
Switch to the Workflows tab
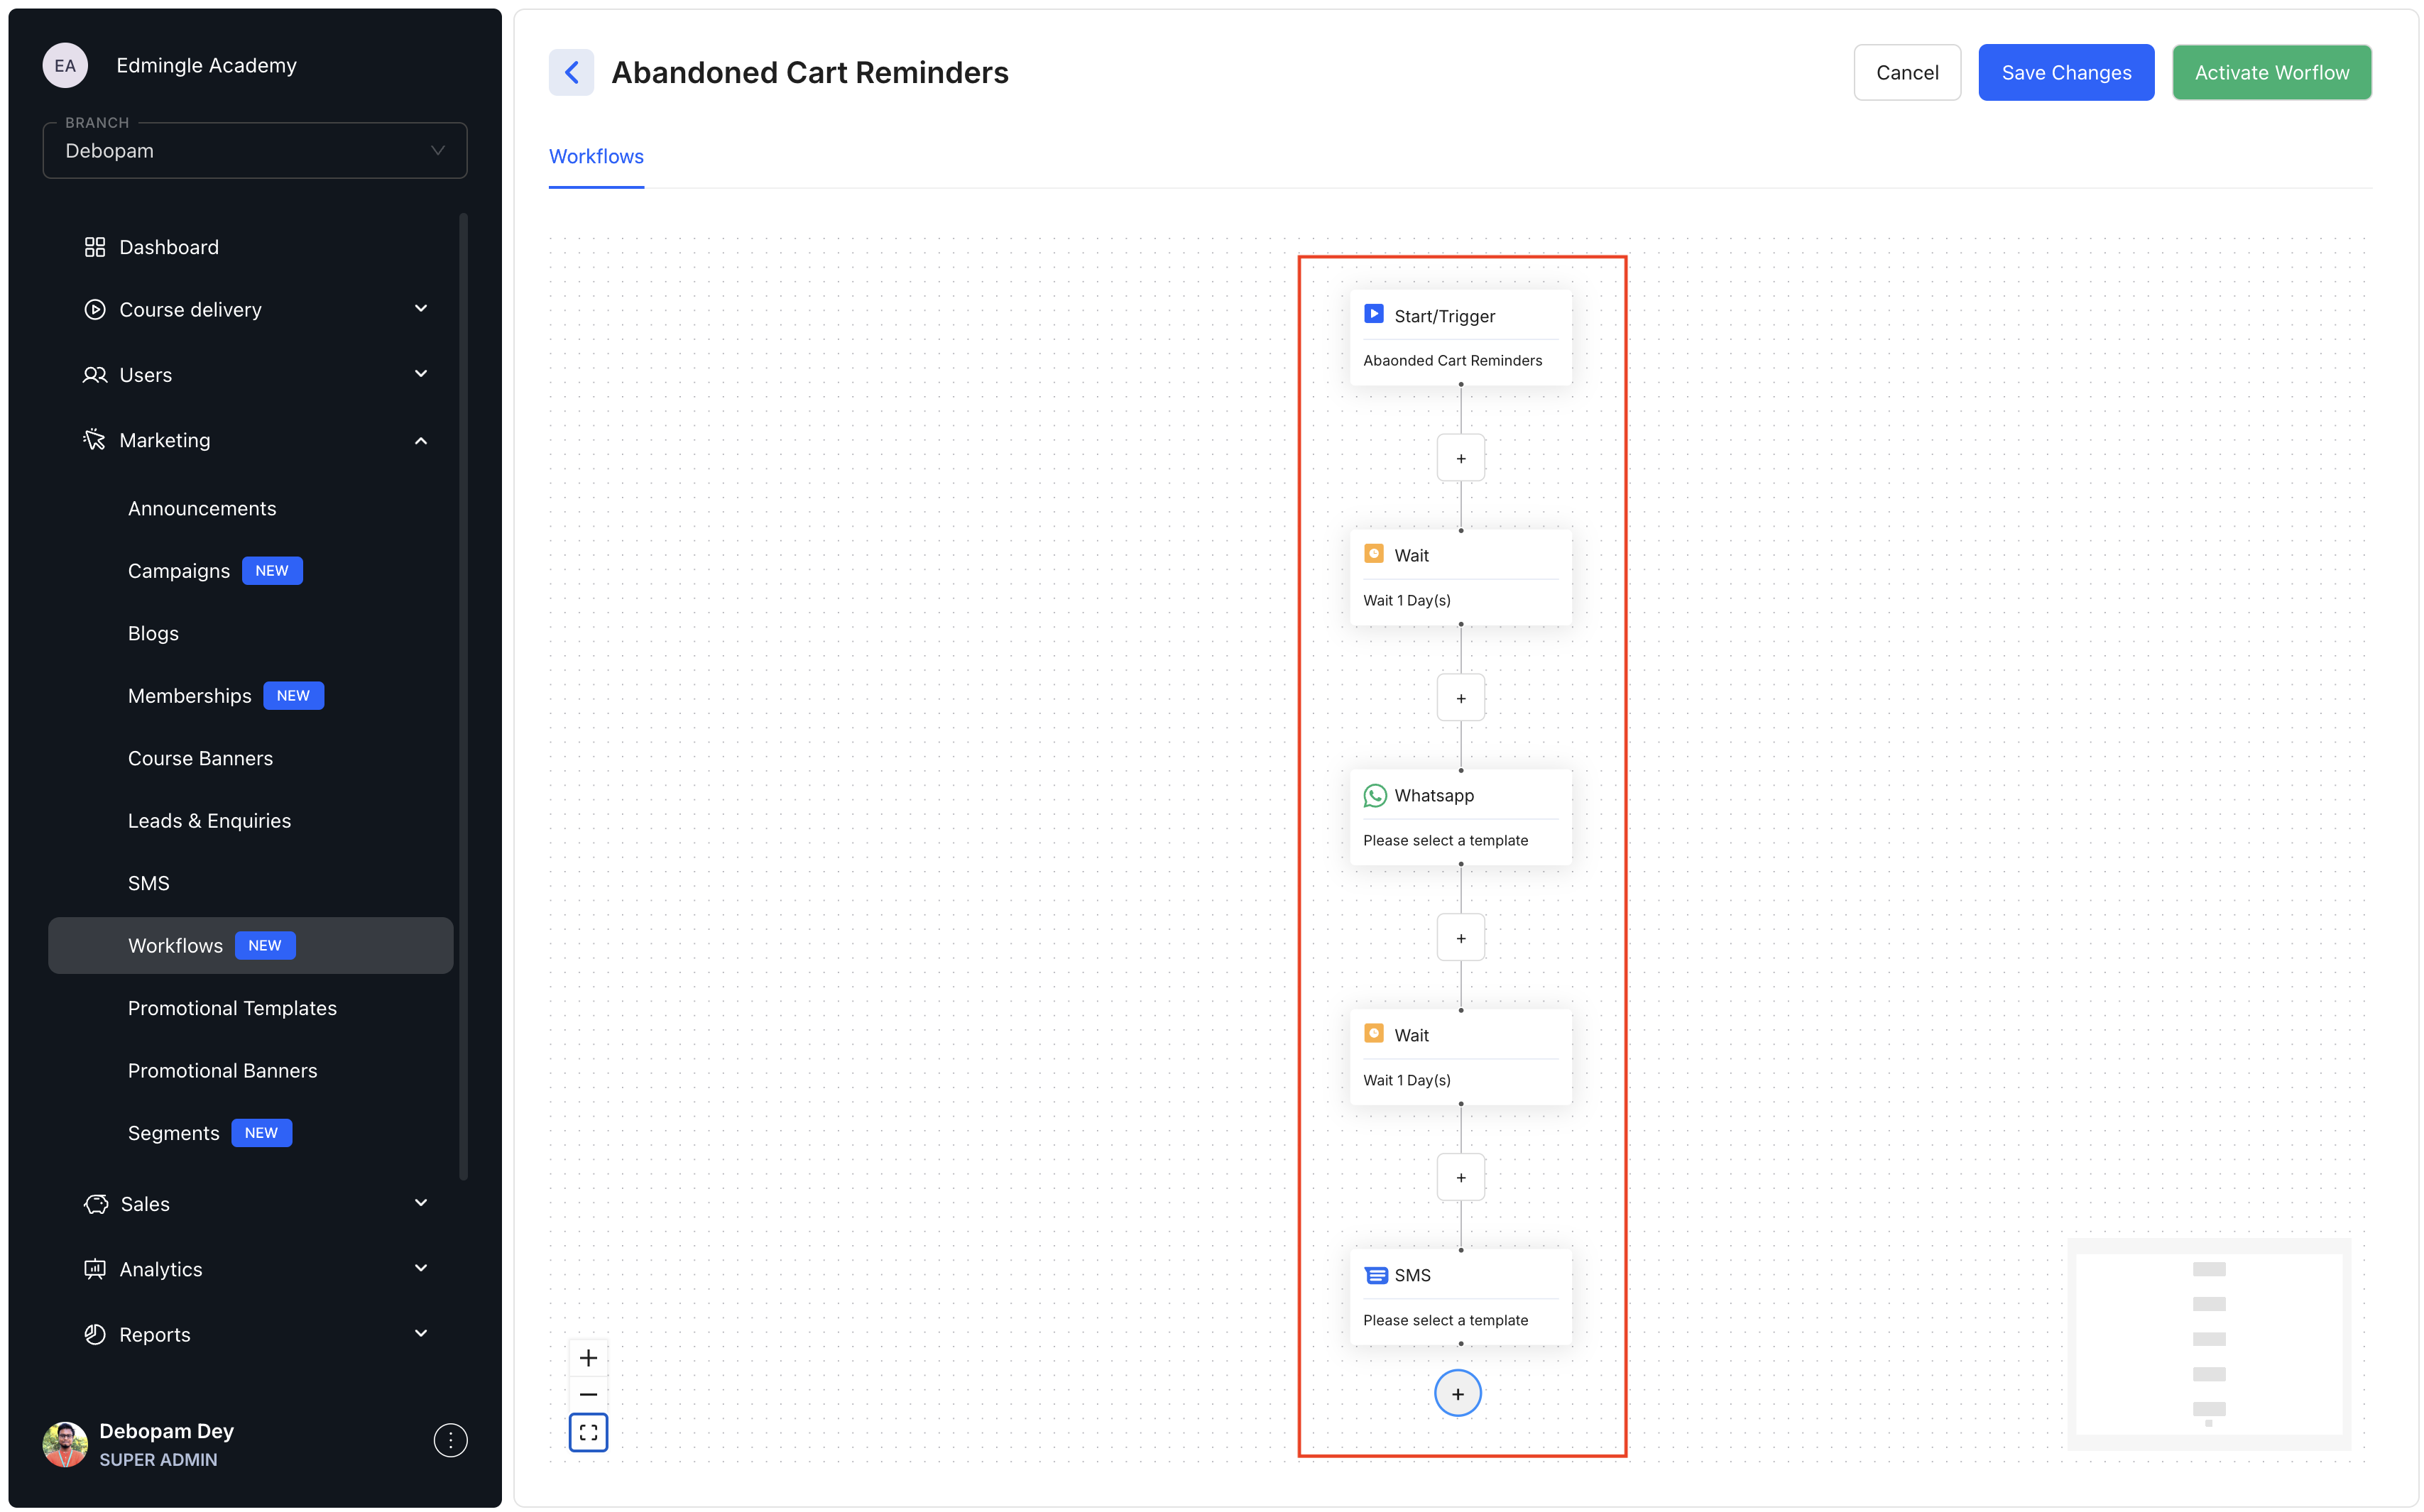coord(596,157)
